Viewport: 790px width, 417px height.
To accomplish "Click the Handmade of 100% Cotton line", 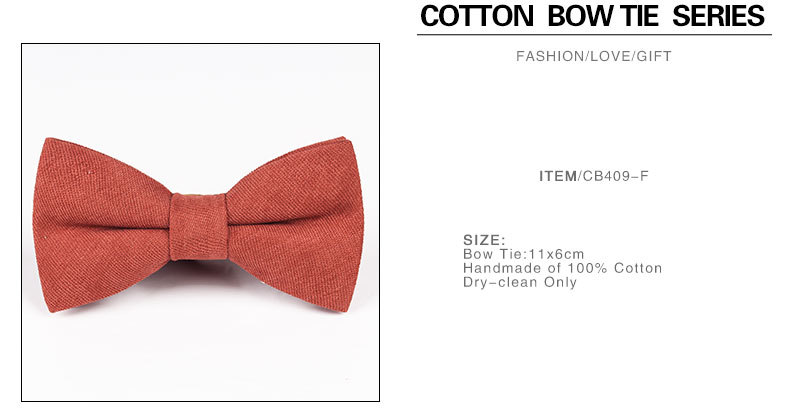I will (562, 268).
